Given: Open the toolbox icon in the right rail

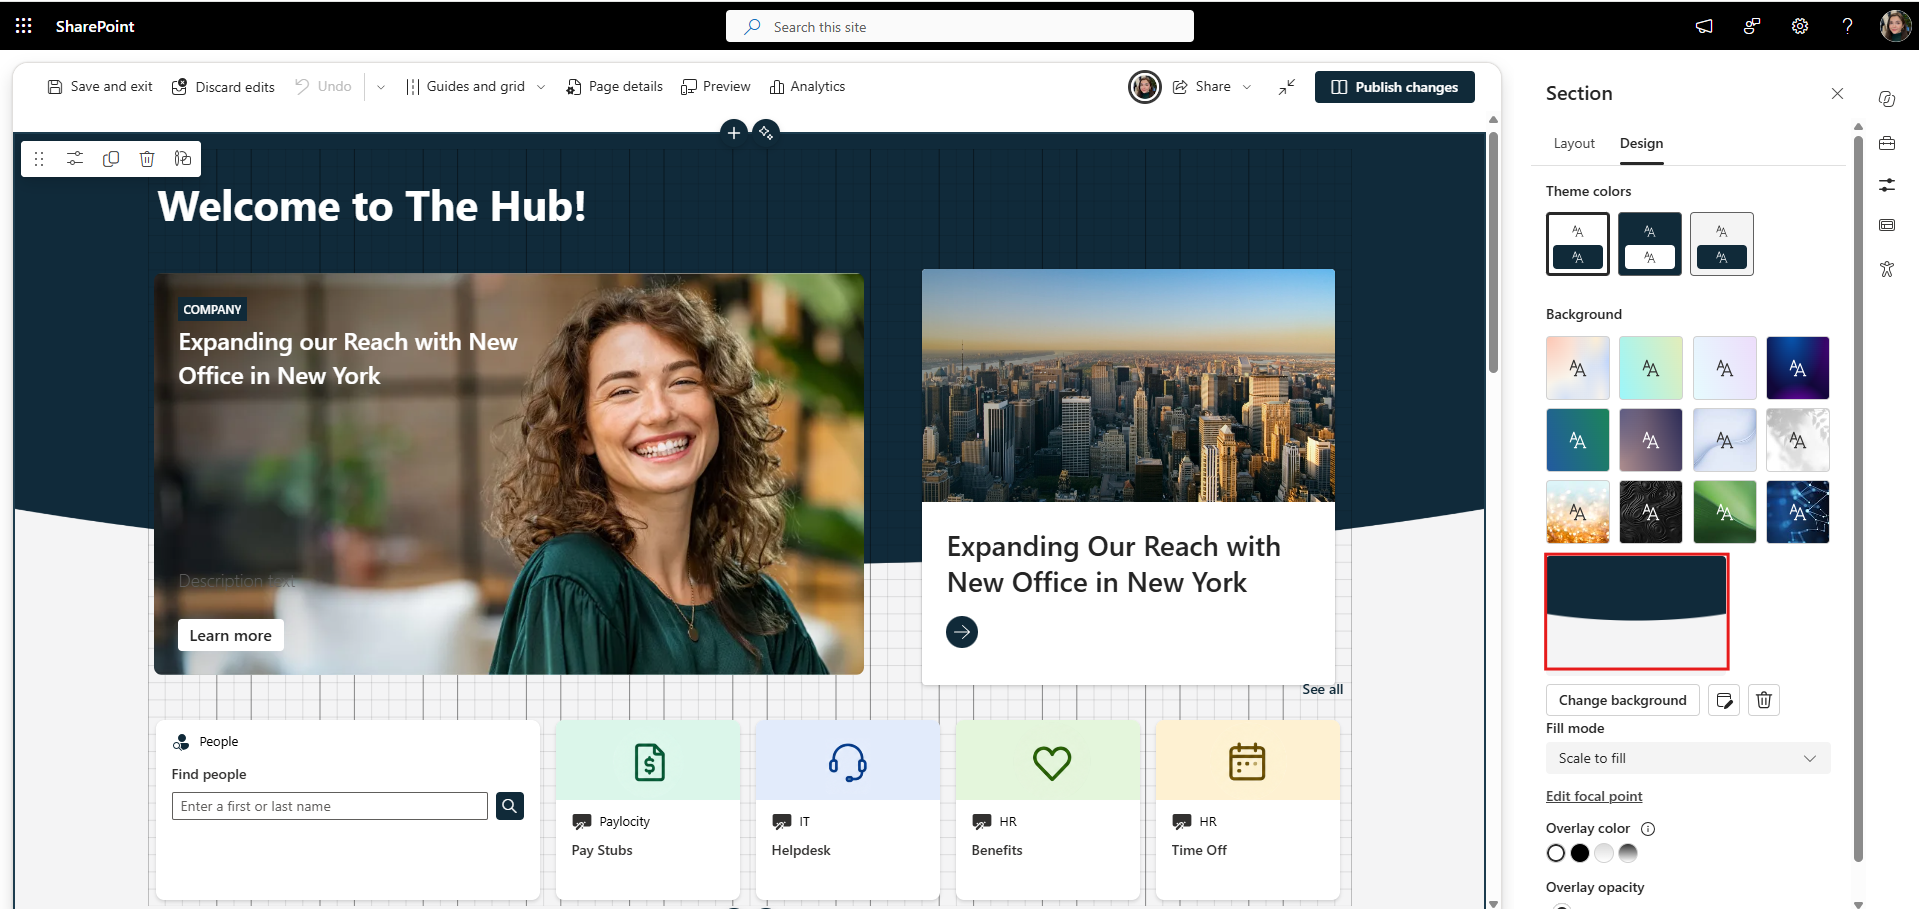Looking at the screenshot, I should point(1887,143).
